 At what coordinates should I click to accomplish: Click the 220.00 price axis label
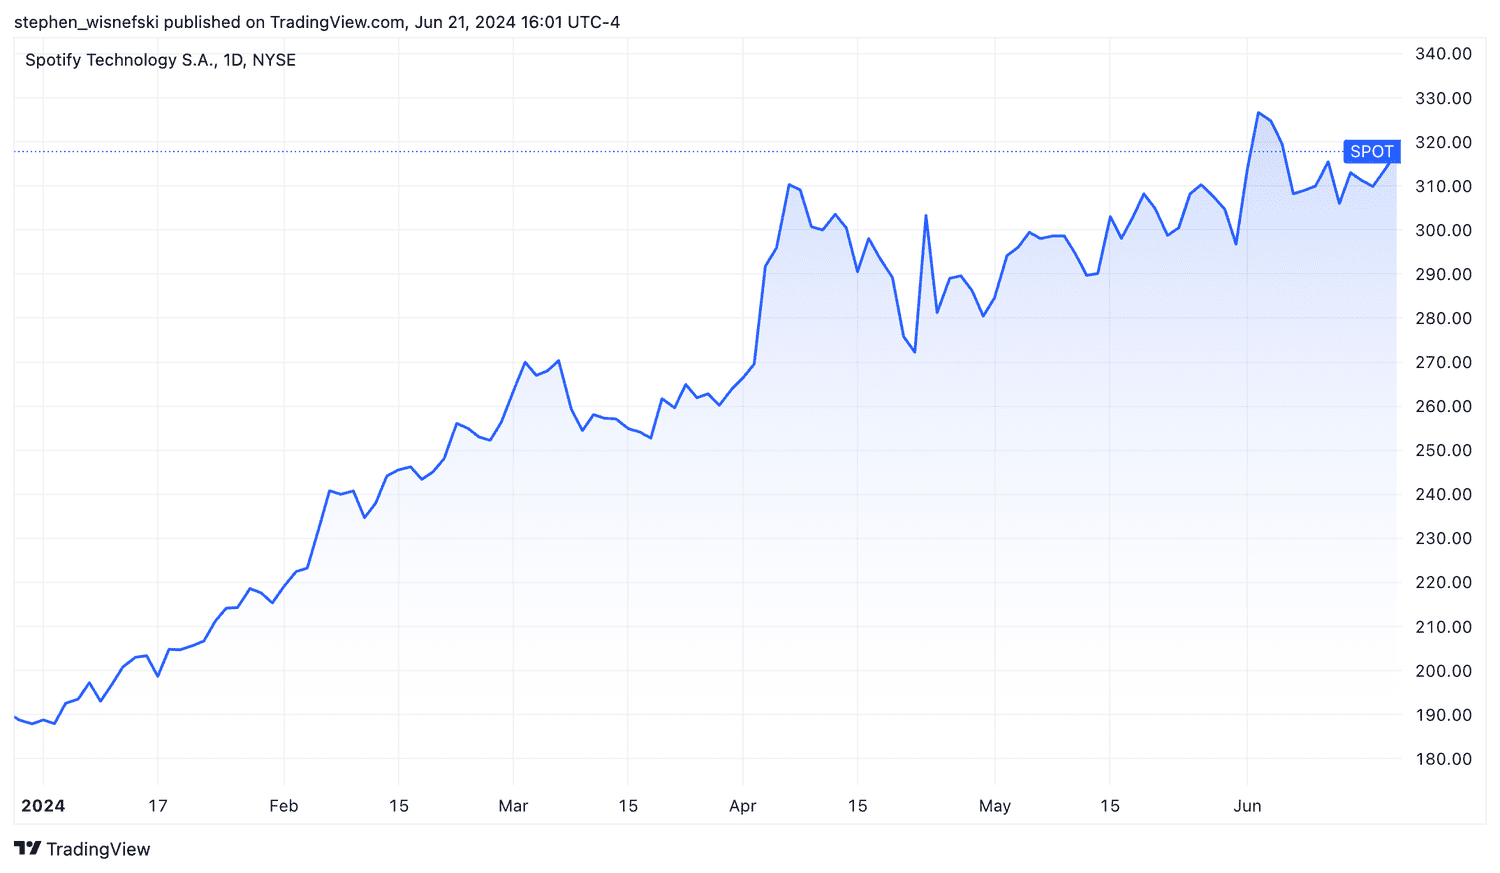[1443, 582]
